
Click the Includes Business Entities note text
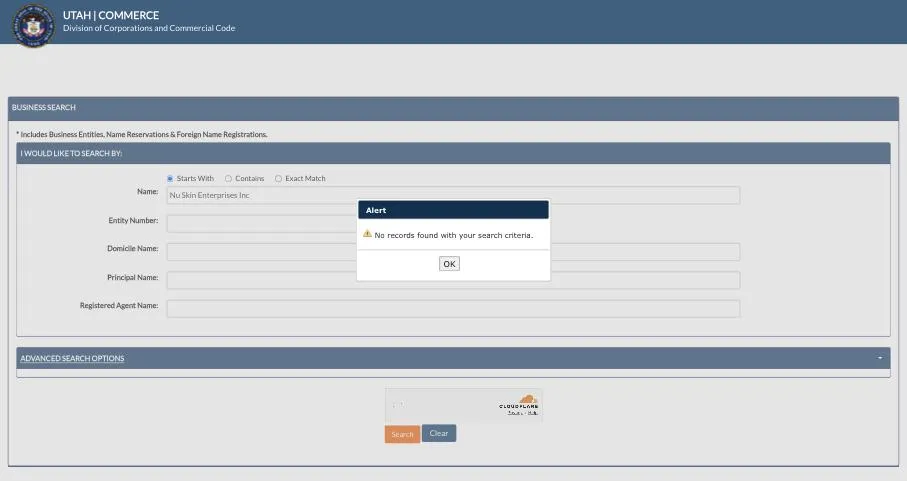click(142, 134)
